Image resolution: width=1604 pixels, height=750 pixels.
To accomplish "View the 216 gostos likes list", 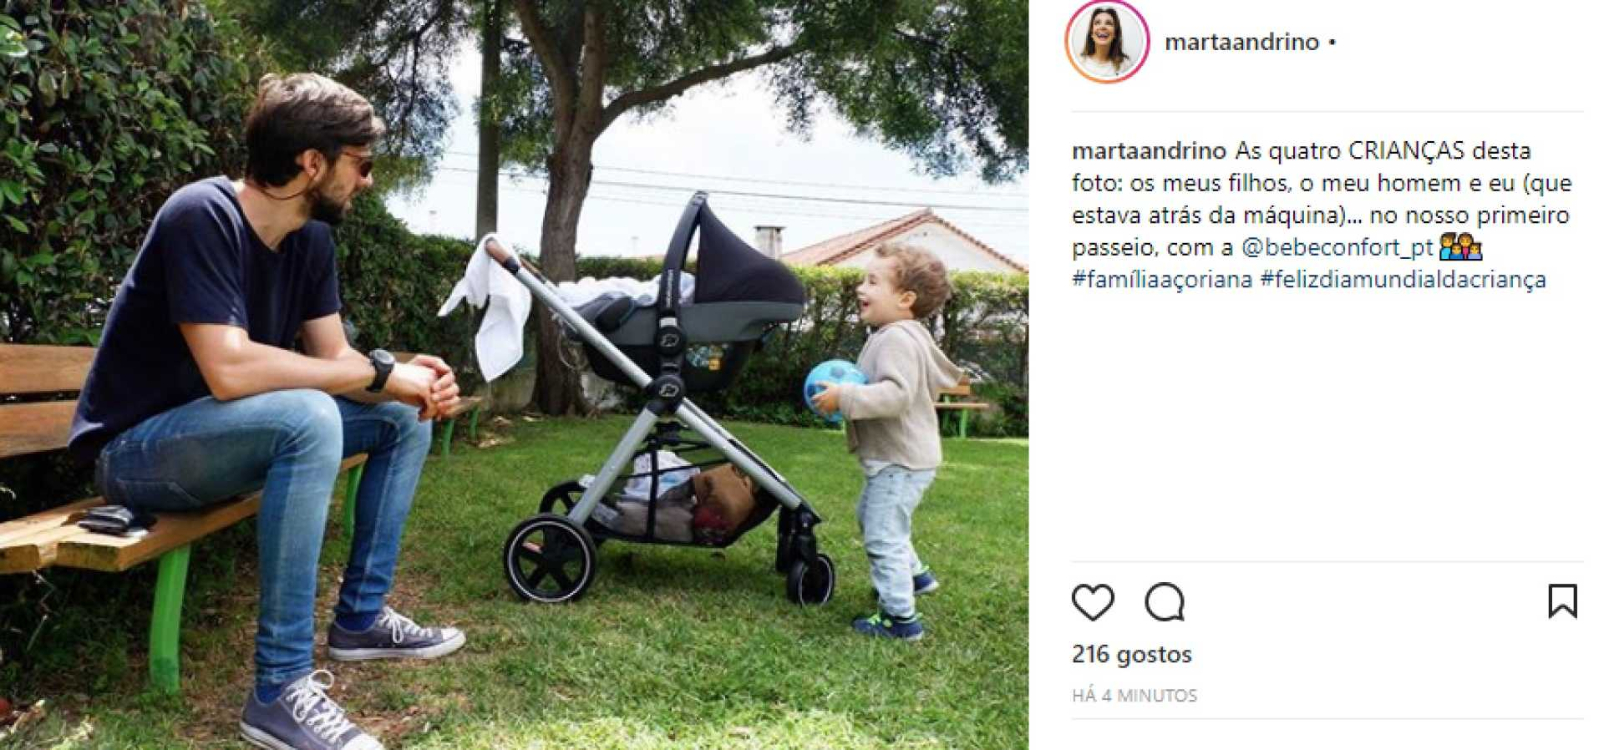I will pyautogui.click(x=1132, y=654).
